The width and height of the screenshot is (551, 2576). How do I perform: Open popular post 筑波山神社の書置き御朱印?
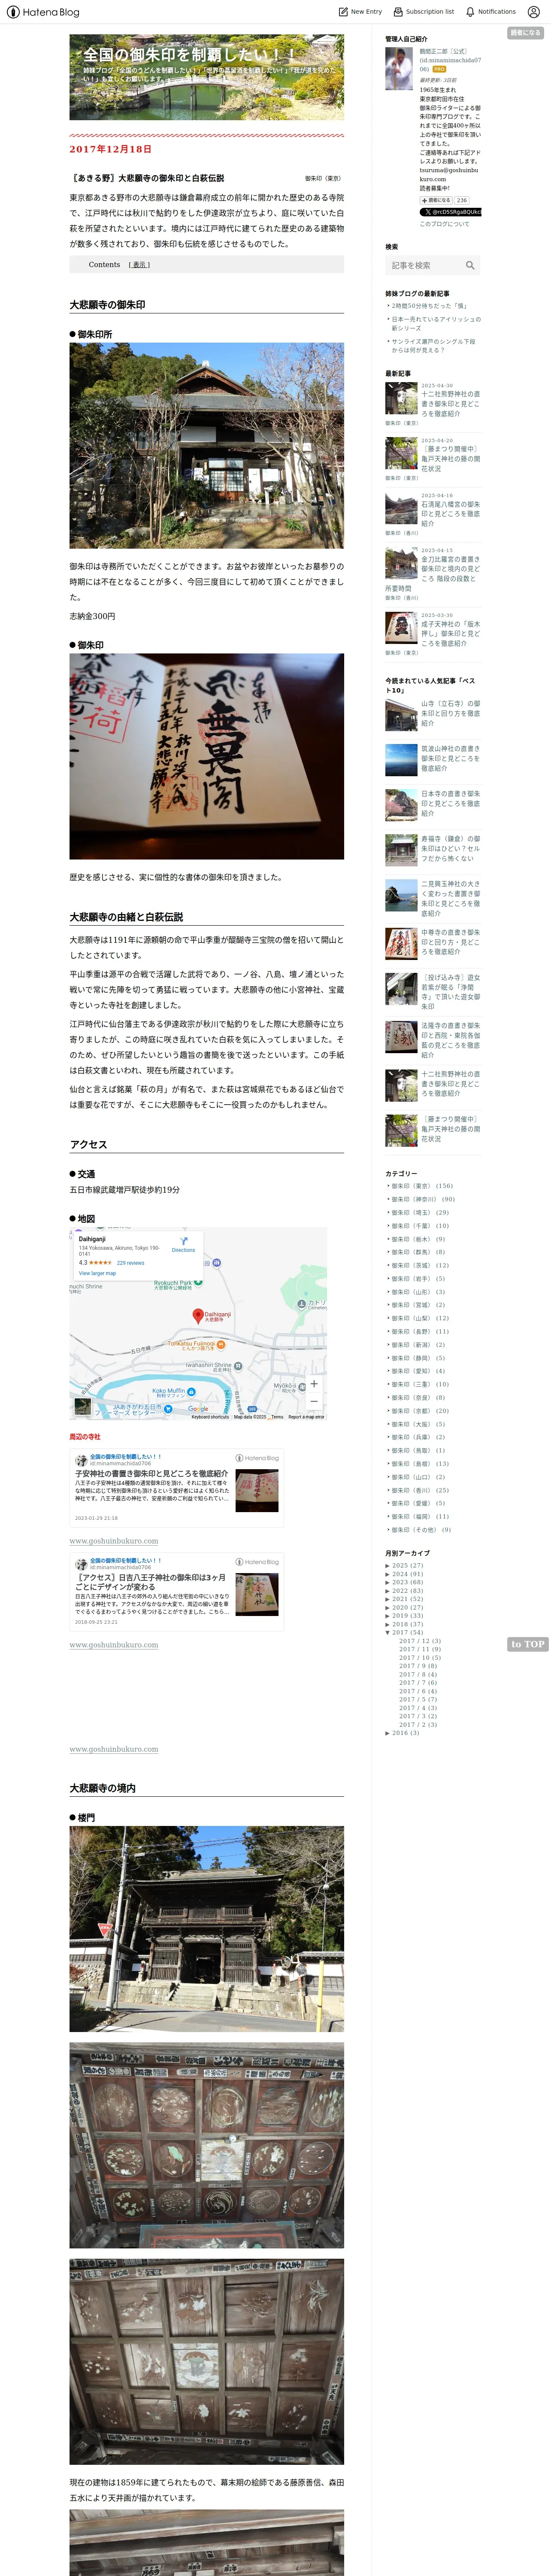450,758
